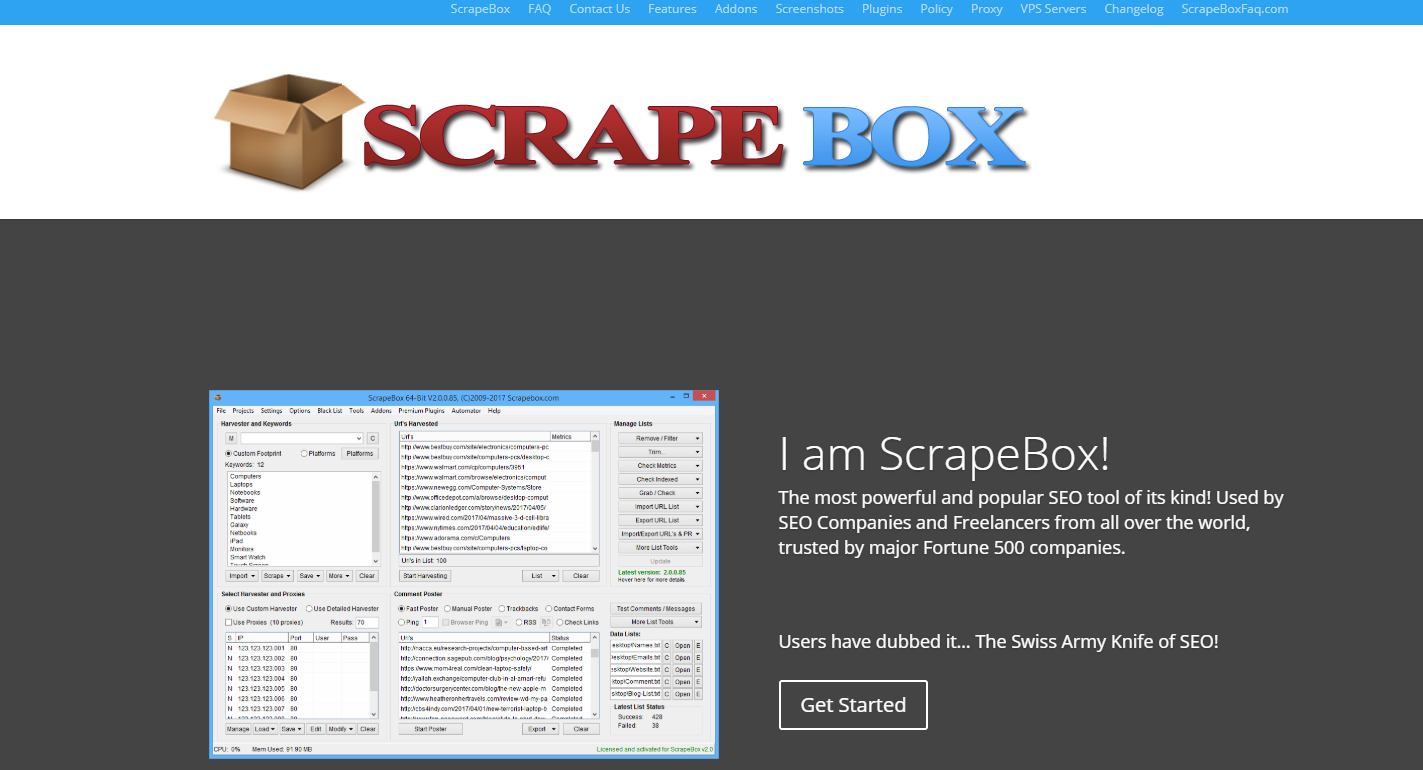1423x770 pixels.
Task: Click the ScrapeBox icon in the app screenshot title bar
Action: click(217, 397)
